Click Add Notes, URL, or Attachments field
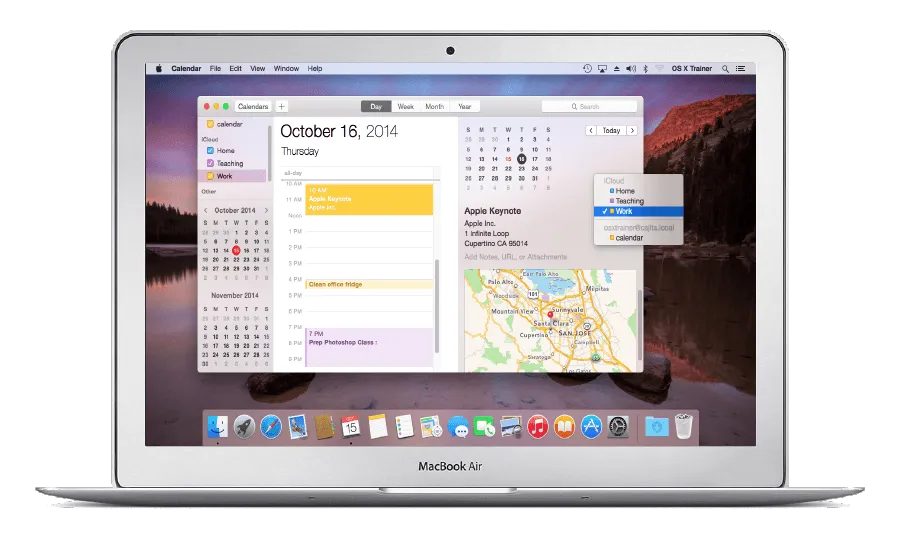This screenshot has width=897, height=552. click(x=515, y=257)
